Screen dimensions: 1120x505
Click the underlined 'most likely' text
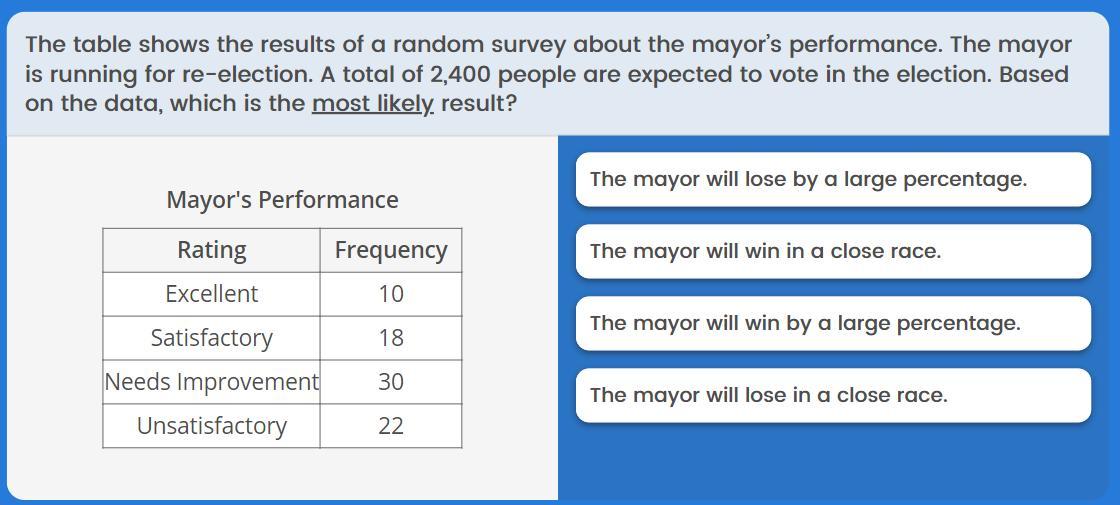pyautogui.click(x=372, y=104)
